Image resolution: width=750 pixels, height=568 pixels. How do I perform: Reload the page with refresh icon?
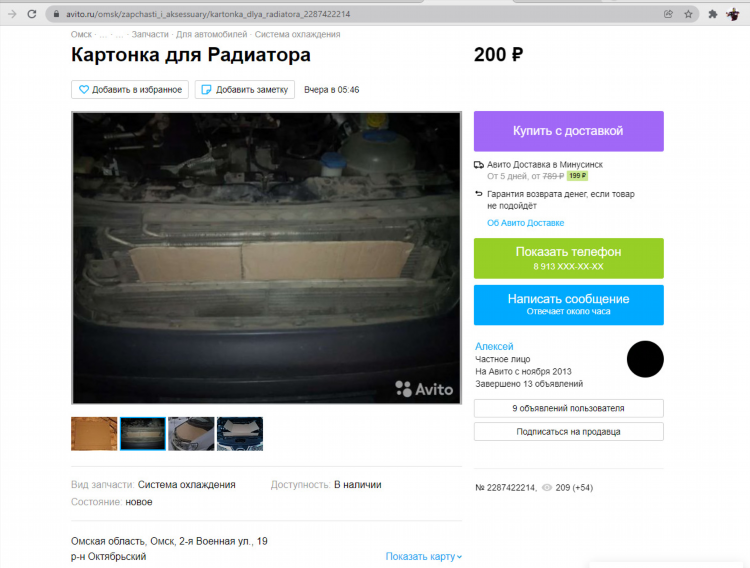point(32,14)
